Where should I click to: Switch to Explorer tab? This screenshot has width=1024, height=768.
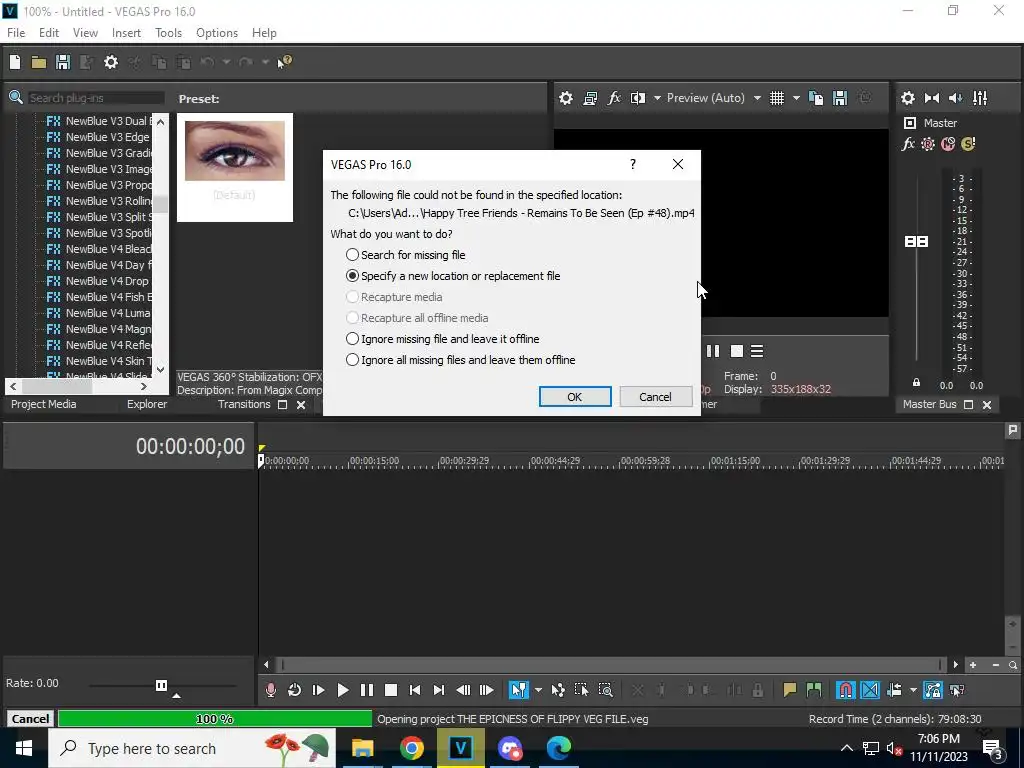click(x=147, y=404)
